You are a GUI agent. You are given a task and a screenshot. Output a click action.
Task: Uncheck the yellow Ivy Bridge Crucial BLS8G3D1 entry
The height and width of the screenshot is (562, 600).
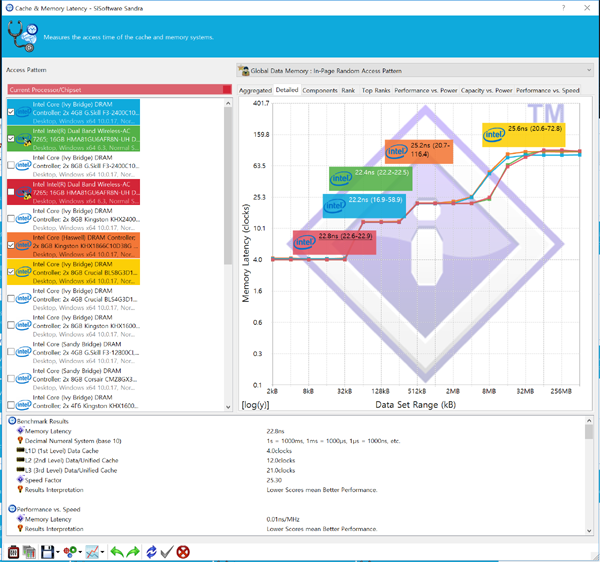point(11,272)
